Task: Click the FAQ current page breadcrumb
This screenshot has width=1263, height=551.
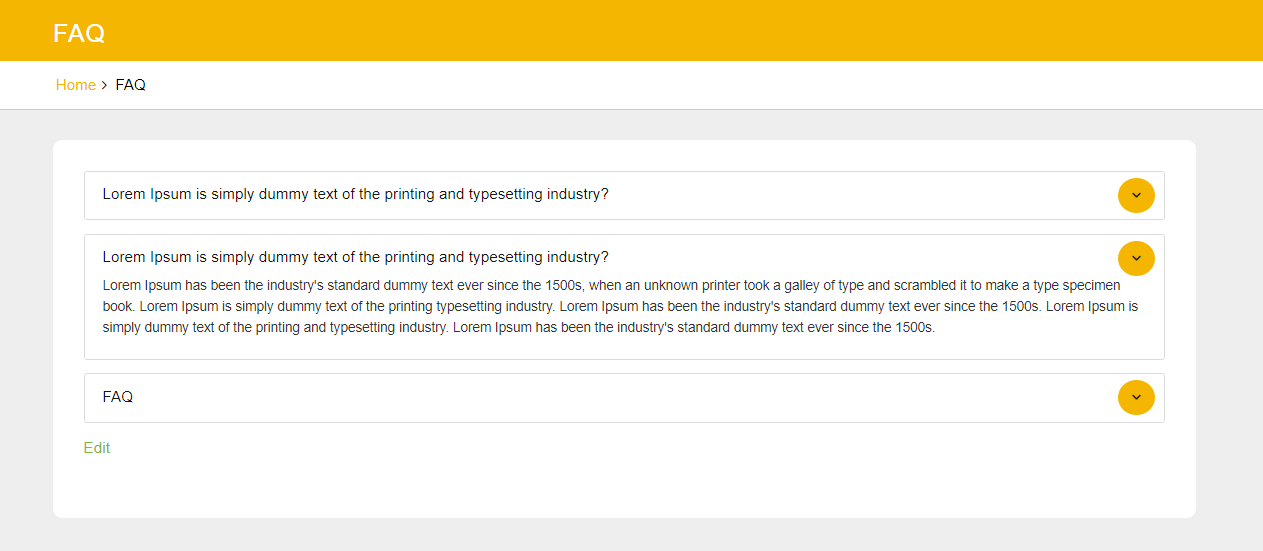Action: [130, 85]
